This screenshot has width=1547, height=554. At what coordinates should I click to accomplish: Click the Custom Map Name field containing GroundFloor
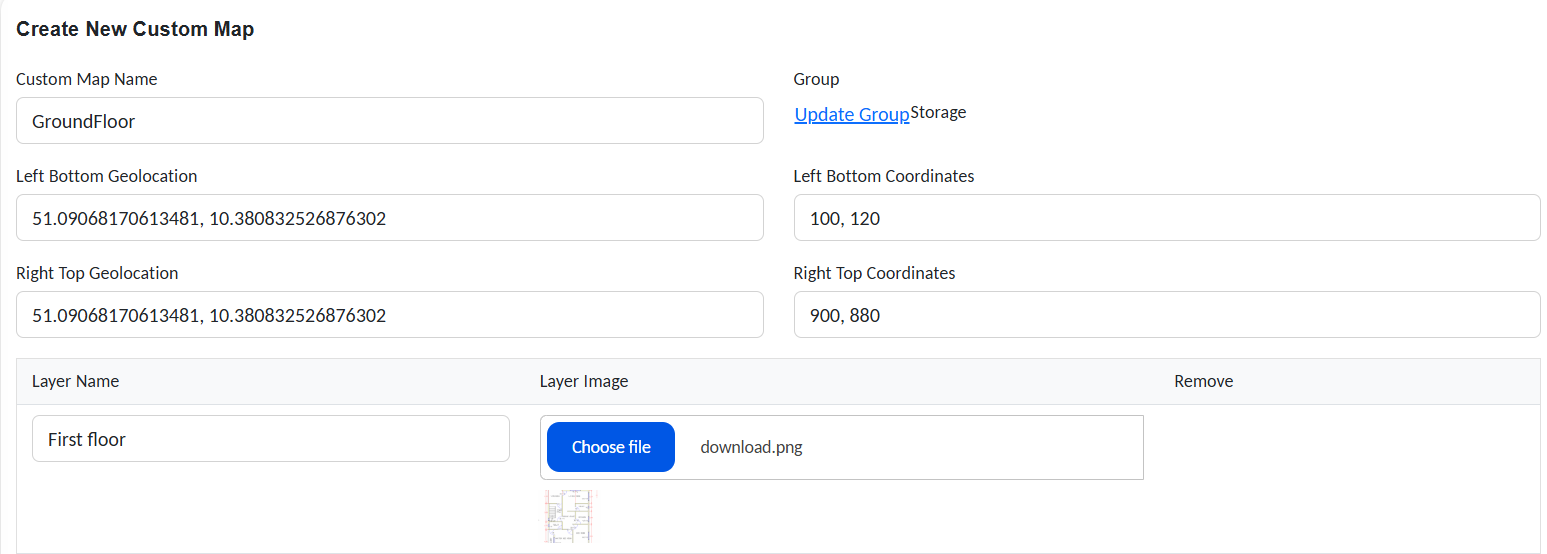pos(389,121)
